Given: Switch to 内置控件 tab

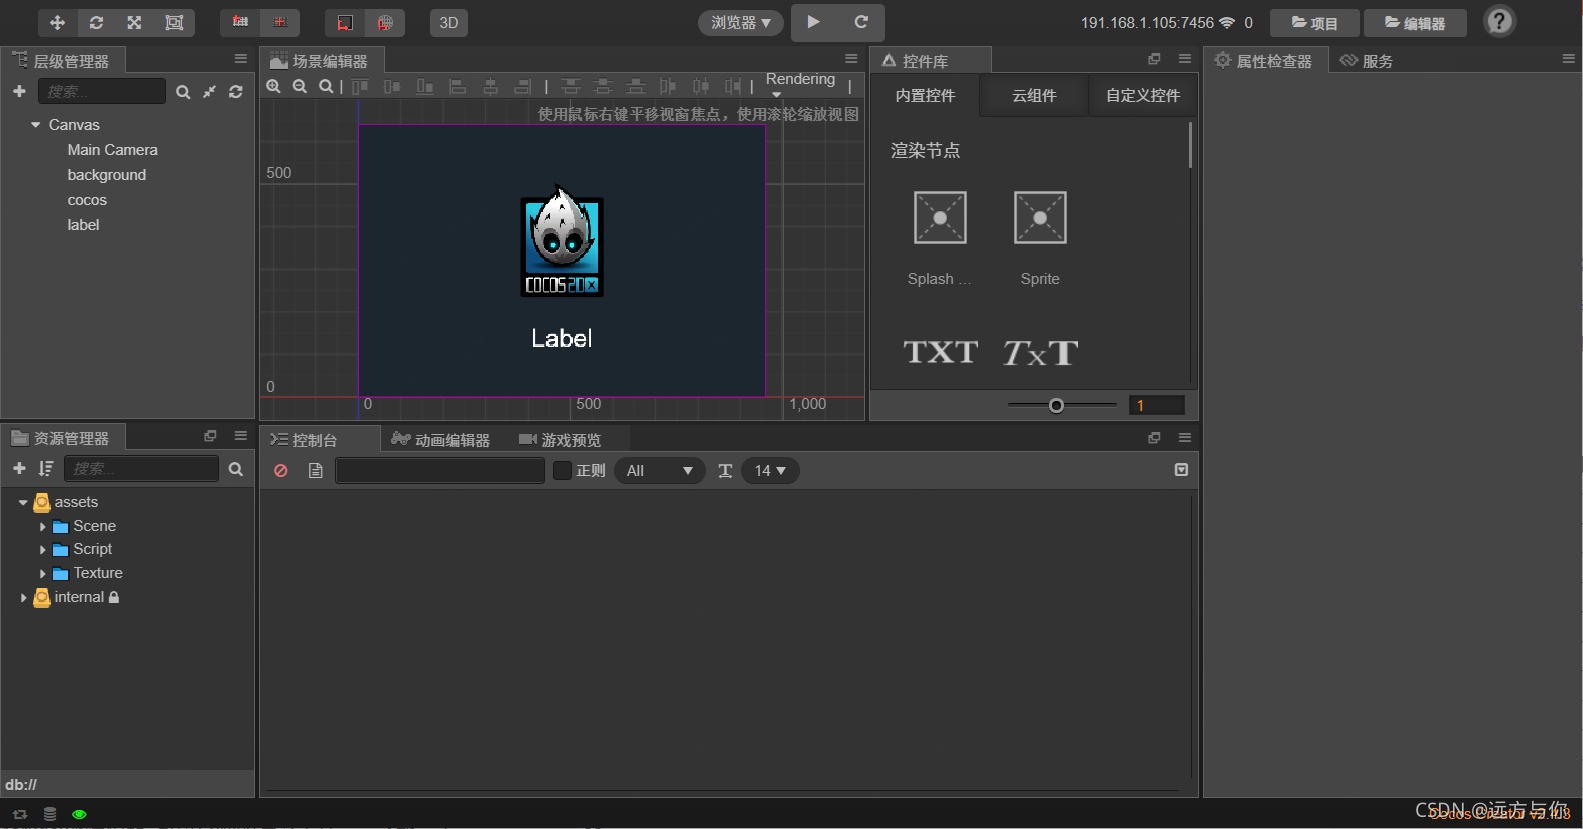Looking at the screenshot, I should tap(925, 96).
